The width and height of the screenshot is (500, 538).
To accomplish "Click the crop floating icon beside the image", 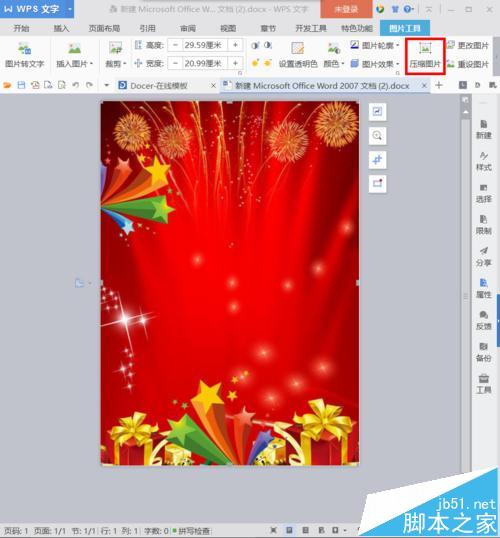I will (377, 160).
